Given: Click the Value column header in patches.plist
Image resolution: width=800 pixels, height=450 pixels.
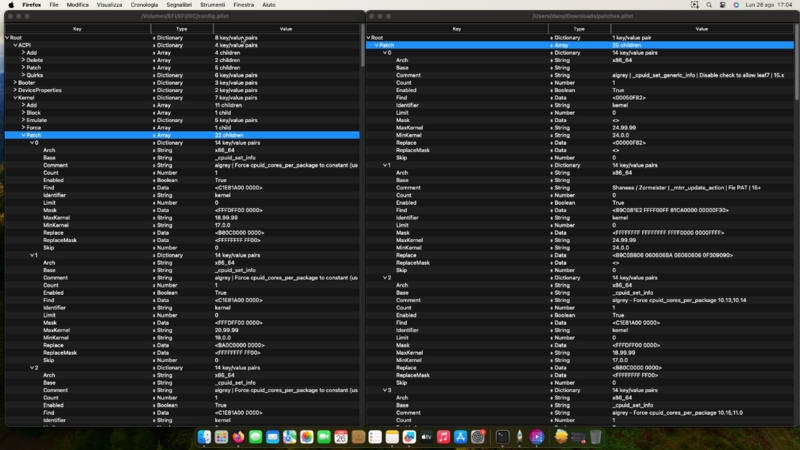Looking at the screenshot, I should pos(700,29).
